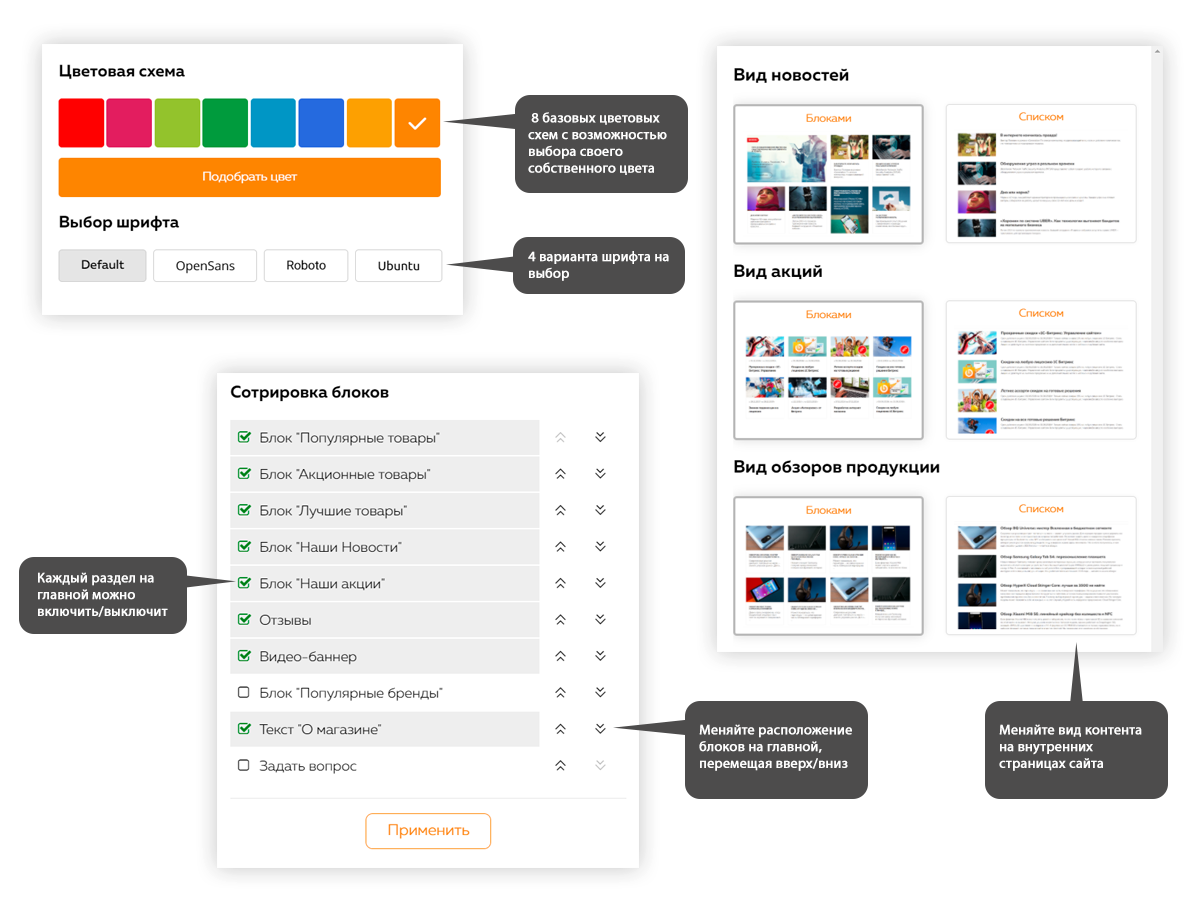Move "Наши Новости" block up
This screenshot has height=912, width=1200.
coord(560,547)
